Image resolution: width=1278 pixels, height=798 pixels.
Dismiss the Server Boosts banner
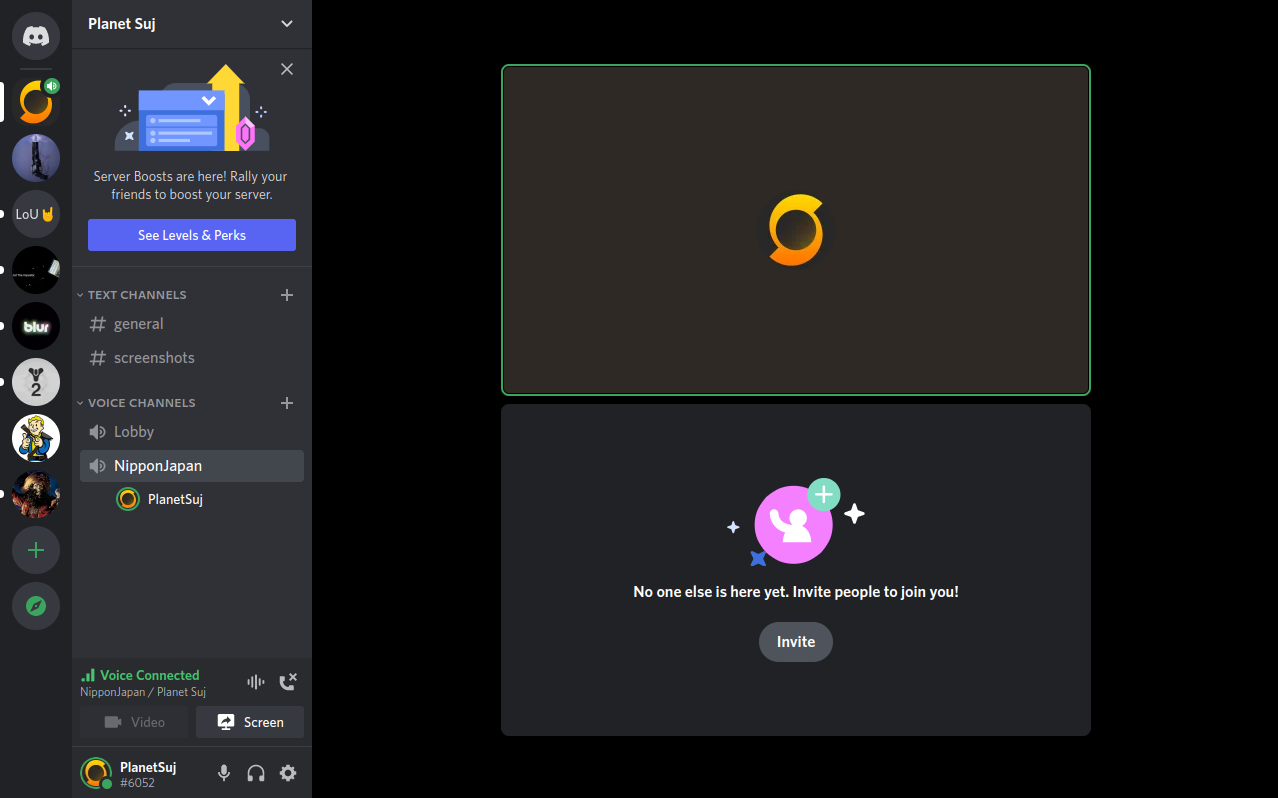287,69
